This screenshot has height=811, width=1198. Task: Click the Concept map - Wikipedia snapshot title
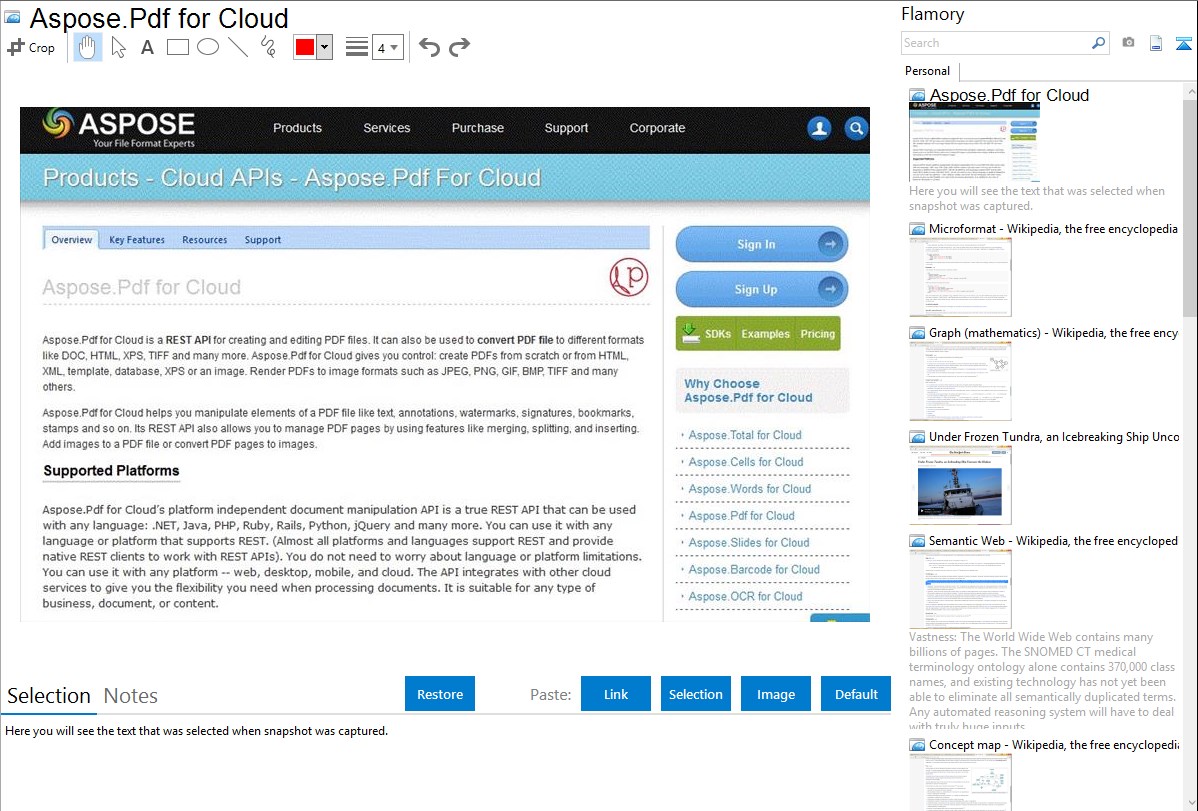point(1054,744)
